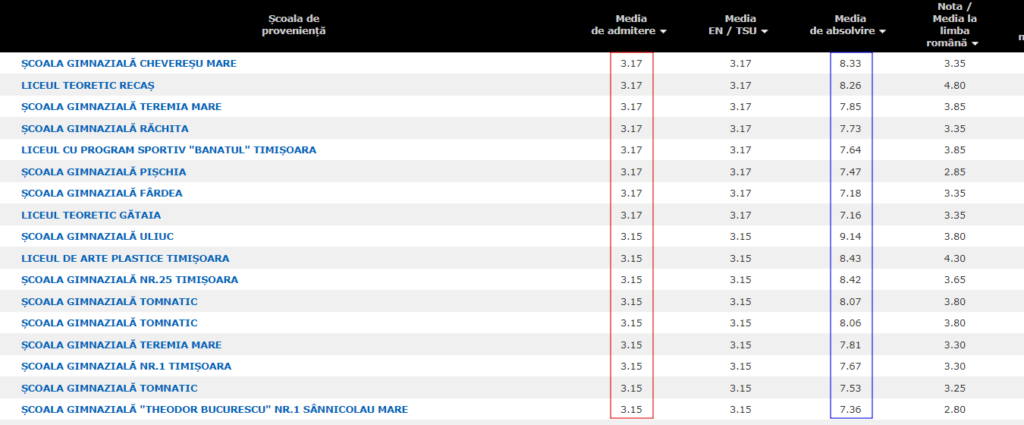Image resolution: width=1024 pixels, height=425 pixels.
Task: Open Școala Gimnazială Chevereșu Mare link
Action: click(129, 64)
